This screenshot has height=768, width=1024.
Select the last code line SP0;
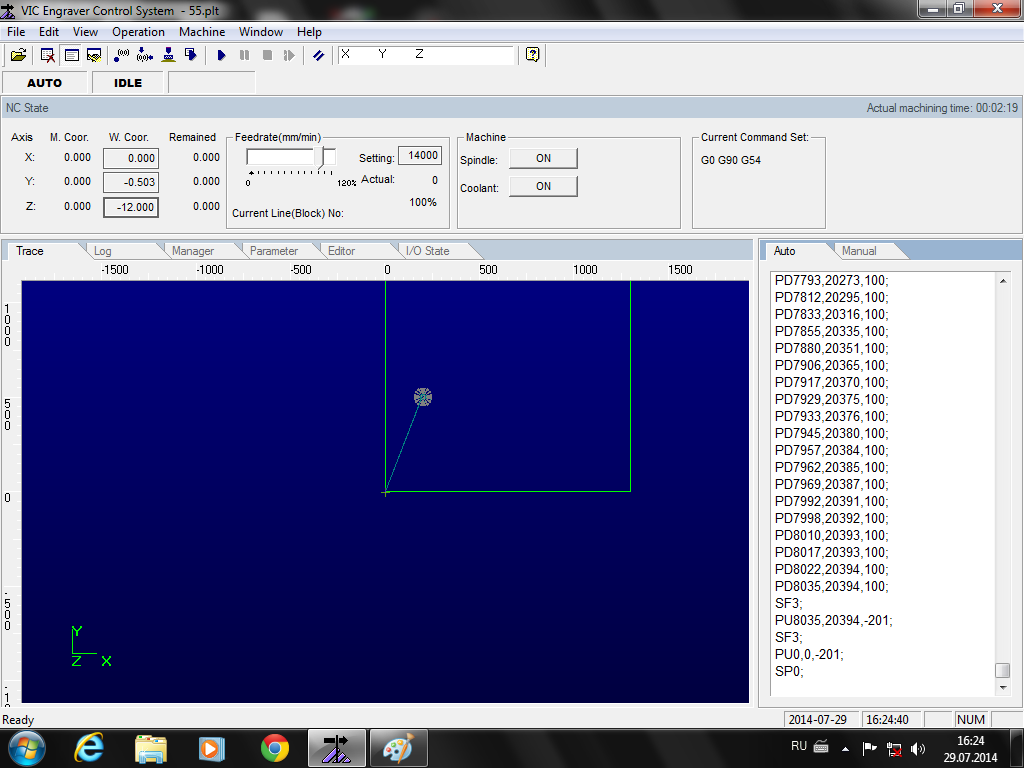(x=789, y=671)
